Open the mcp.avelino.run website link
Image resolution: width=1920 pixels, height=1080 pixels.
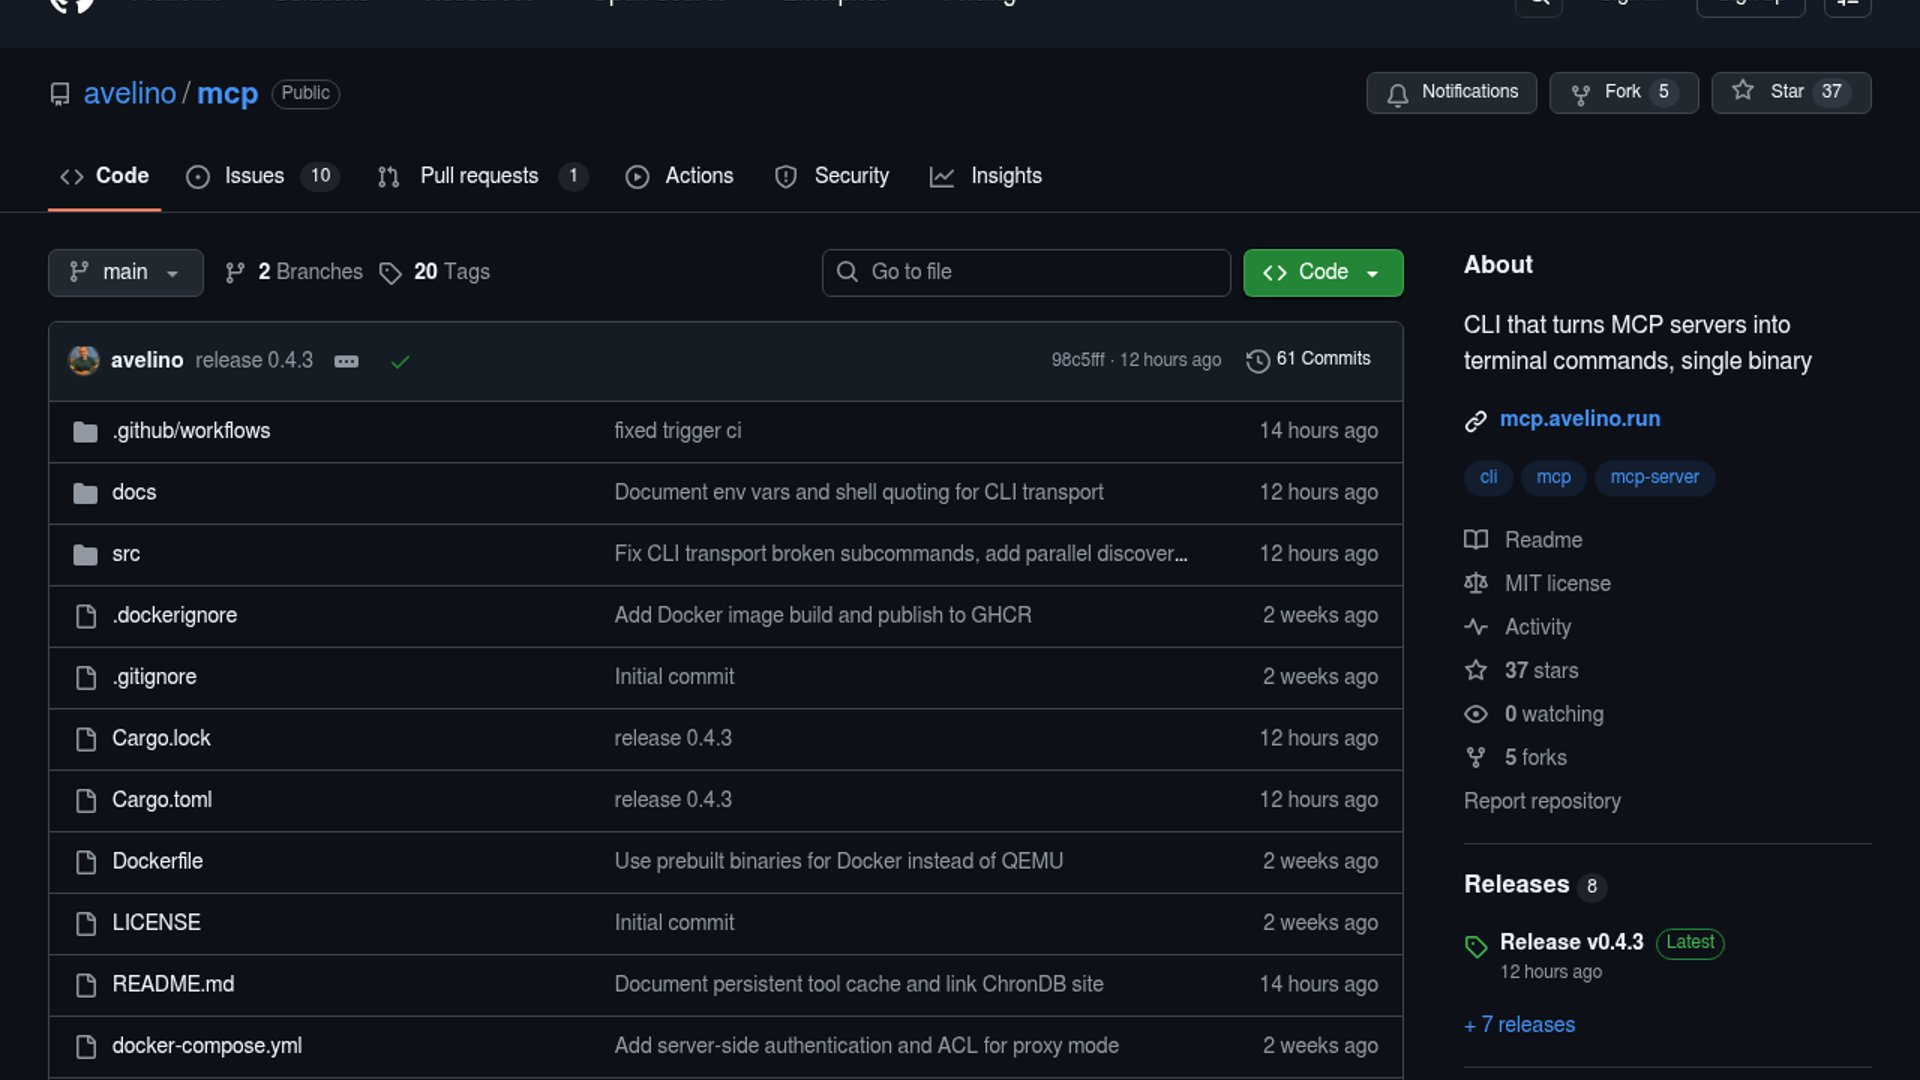click(x=1579, y=419)
